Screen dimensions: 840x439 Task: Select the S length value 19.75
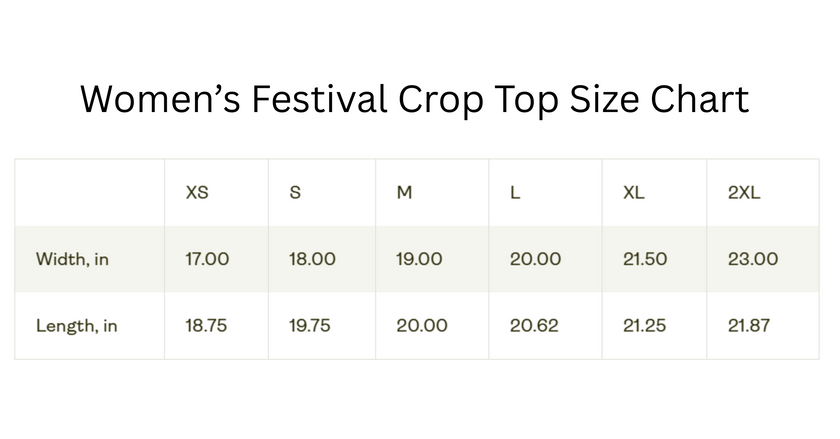click(312, 325)
